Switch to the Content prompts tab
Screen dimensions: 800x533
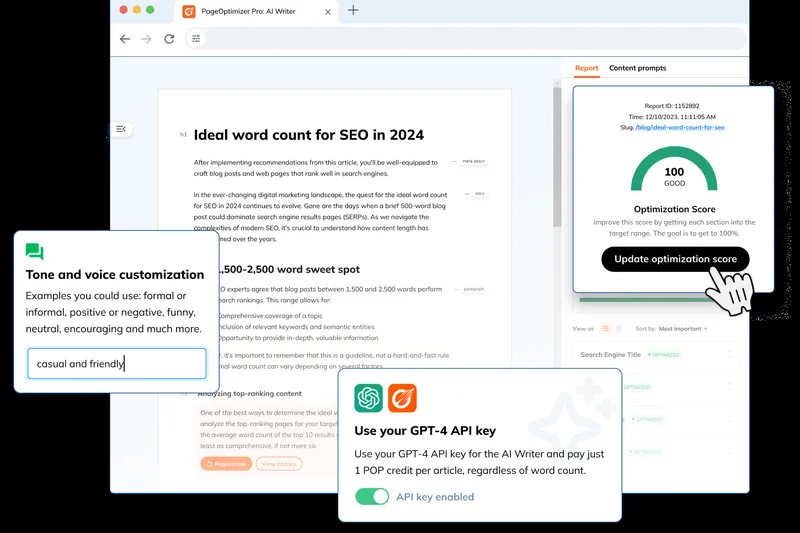coord(637,68)
